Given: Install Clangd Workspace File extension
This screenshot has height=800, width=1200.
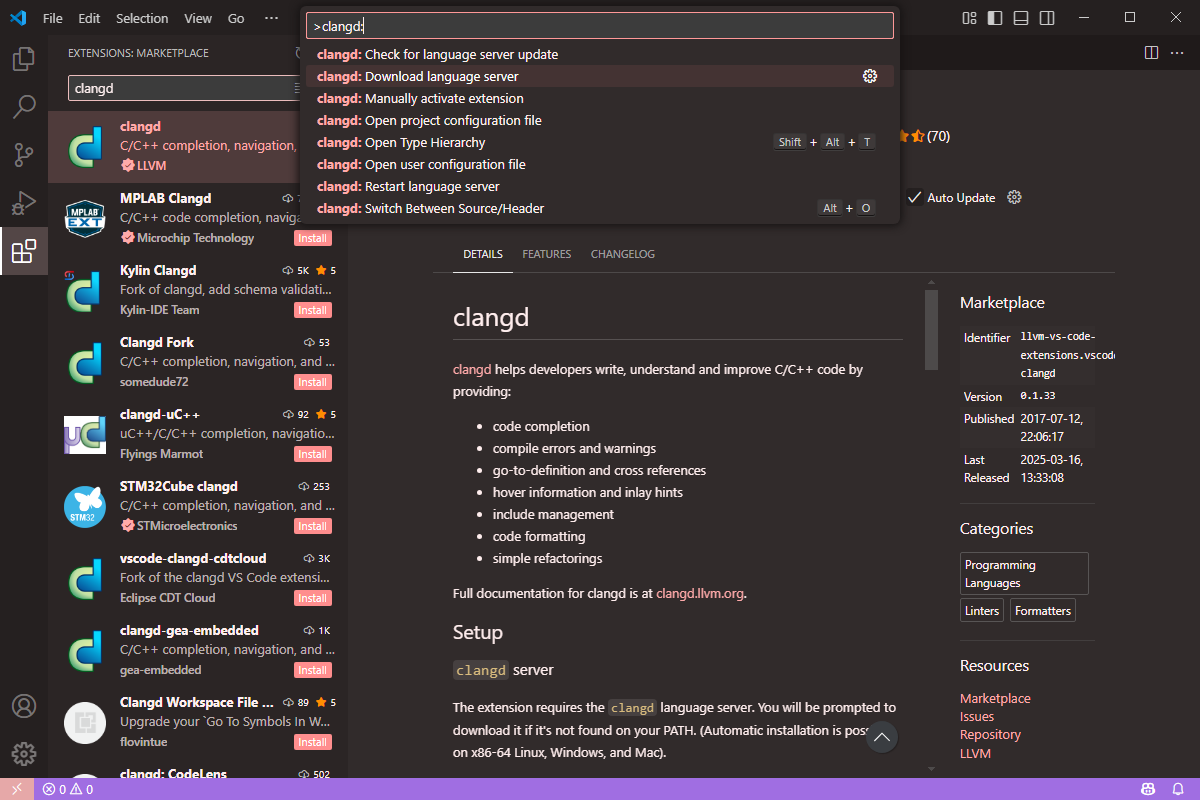Looking at the screenshot, I should (x=312, y=742).
